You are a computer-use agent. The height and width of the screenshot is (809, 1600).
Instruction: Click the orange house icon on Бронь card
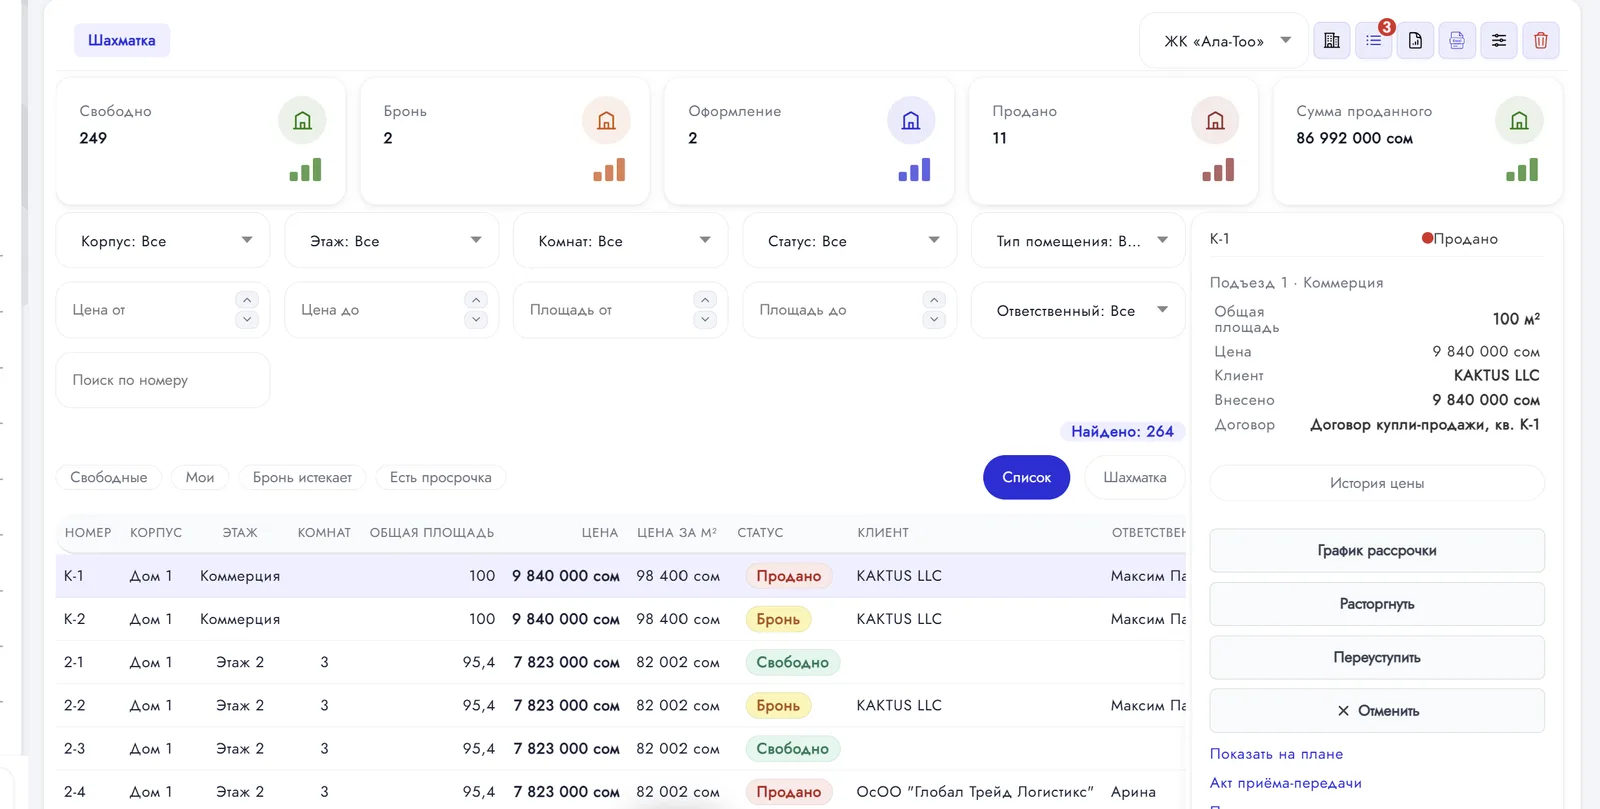pos(606,121)
